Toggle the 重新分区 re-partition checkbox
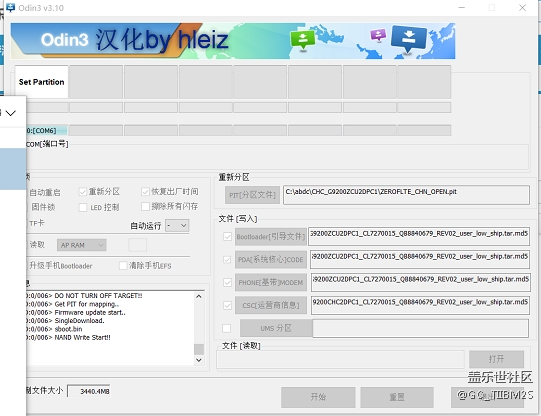Screen dimensions: 541x416 pos(83,191)
